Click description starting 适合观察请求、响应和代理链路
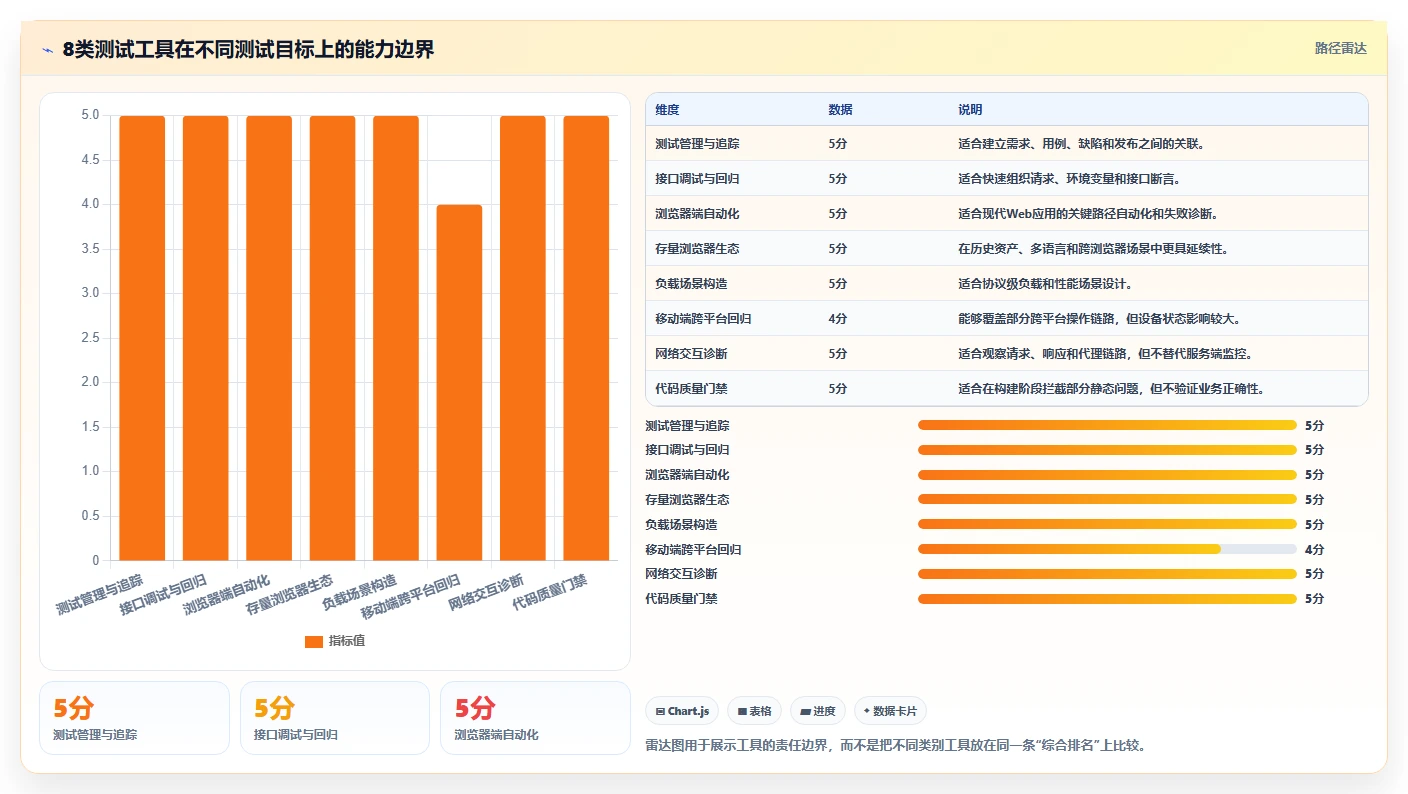1408x794 pixels. click(1105, 354)
